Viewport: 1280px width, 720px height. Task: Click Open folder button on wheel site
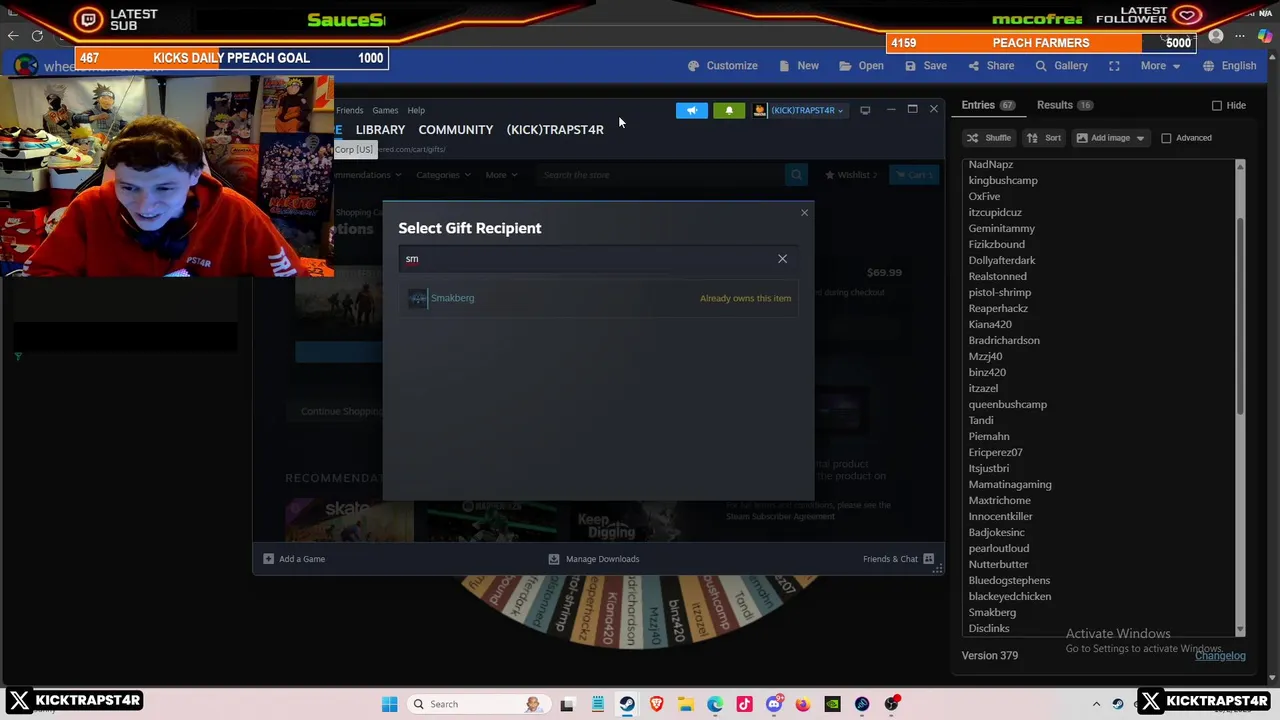[x=861, y=66]
